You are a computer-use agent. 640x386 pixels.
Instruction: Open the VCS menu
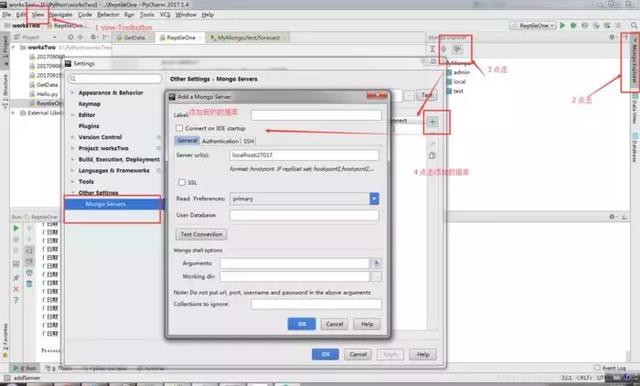[x=165, y=15]
